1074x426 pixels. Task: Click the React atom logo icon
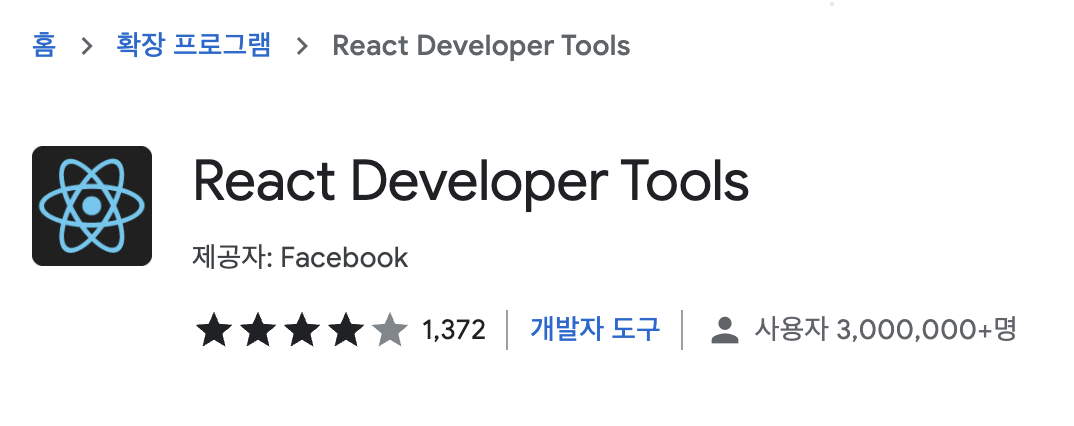(92, 205)
